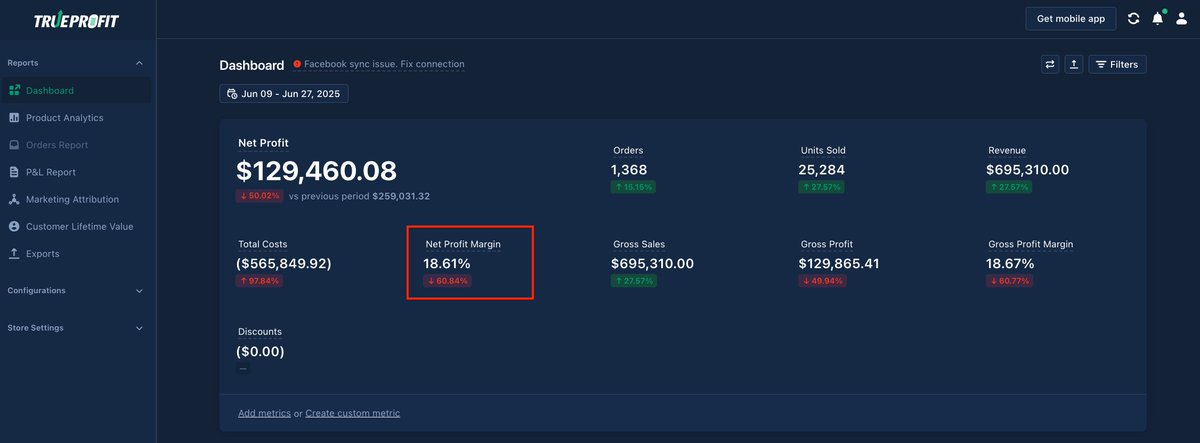Click the 60.77% gross margin change badge

1010,281
